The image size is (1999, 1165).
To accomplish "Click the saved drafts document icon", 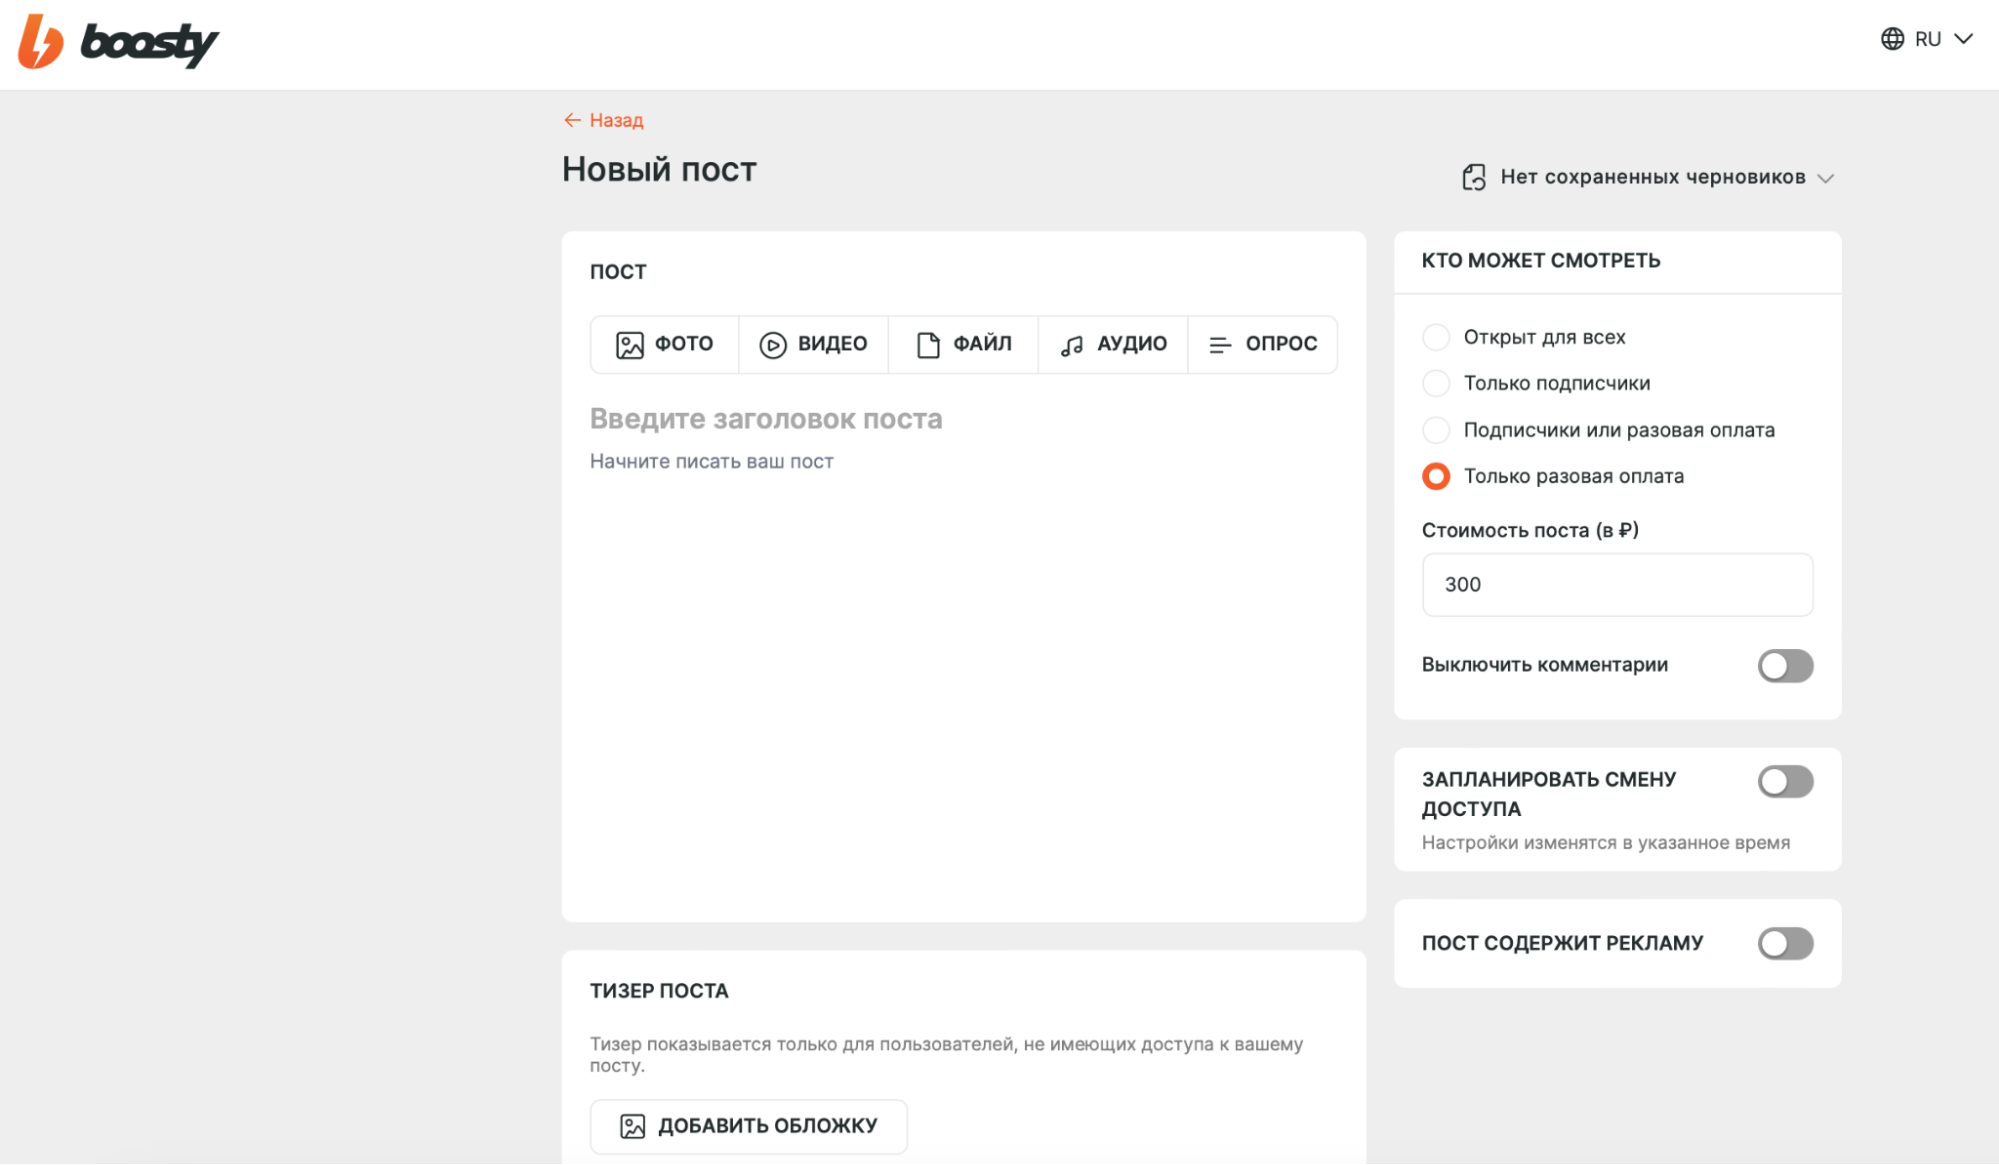I will [x=1474, y=177].
